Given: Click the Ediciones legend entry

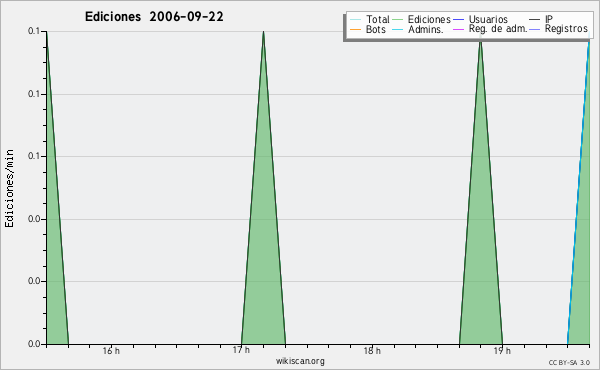Looking at the screenshot, I should tap(422, 19).
